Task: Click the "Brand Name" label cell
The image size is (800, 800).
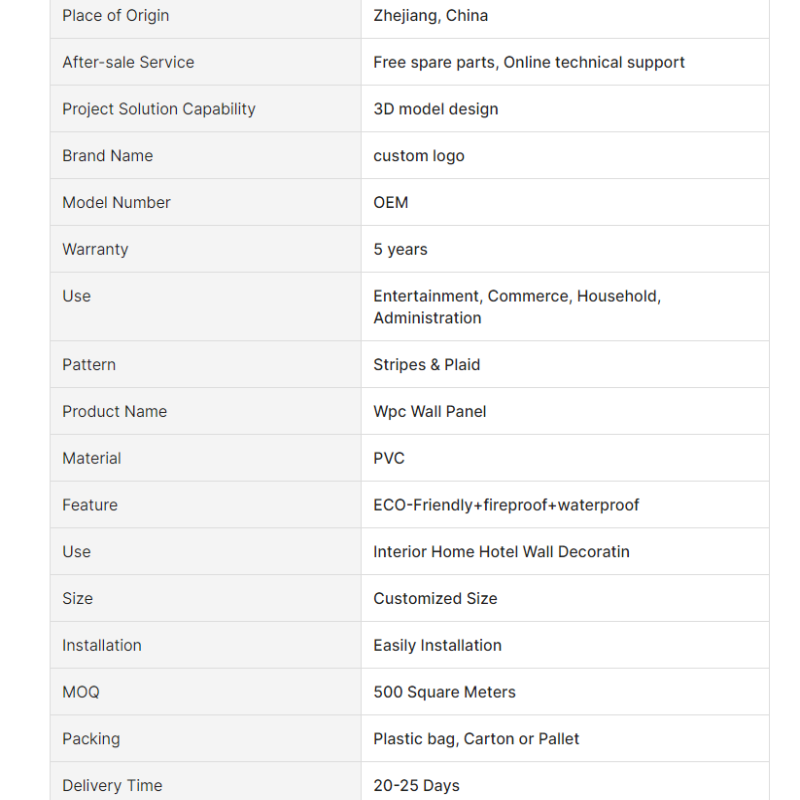Action: [108, 156]
